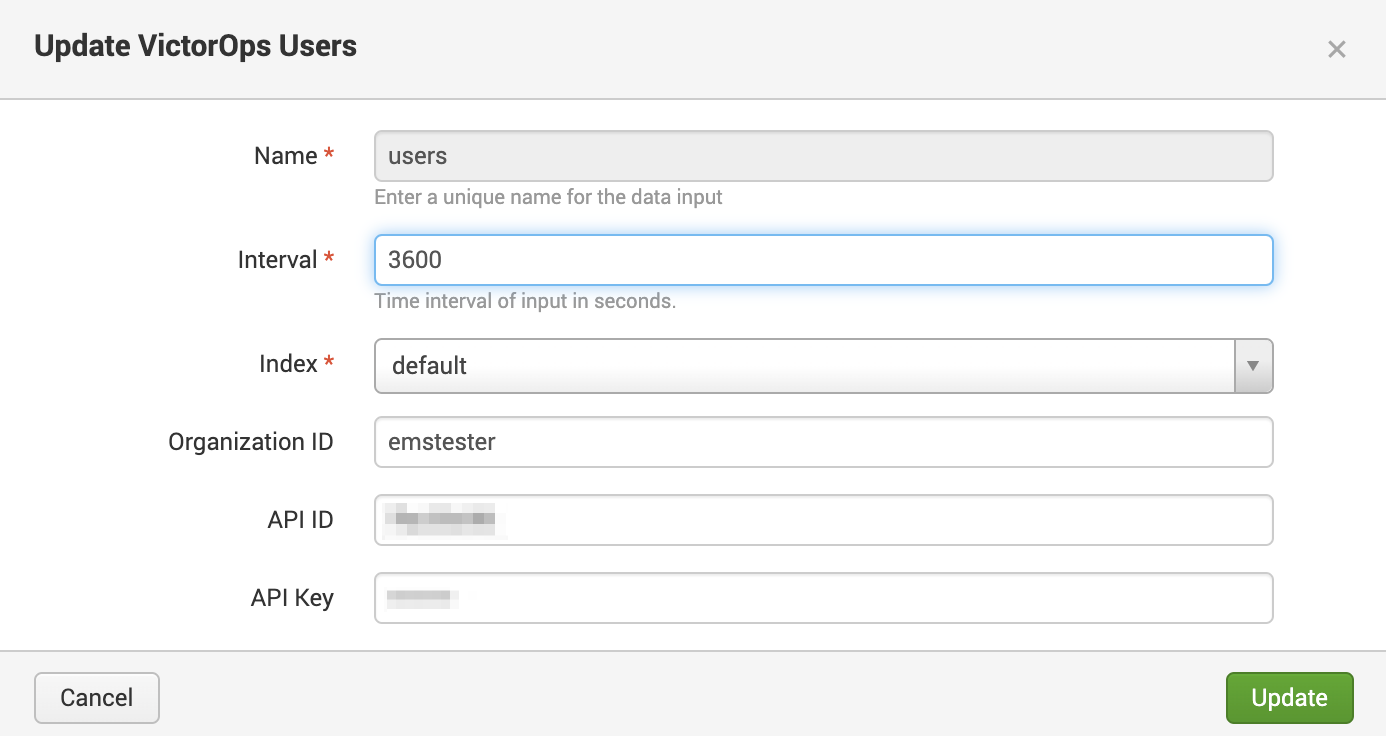Click the API Key label
Screen dimensions: 1386x736
[292, 598]
